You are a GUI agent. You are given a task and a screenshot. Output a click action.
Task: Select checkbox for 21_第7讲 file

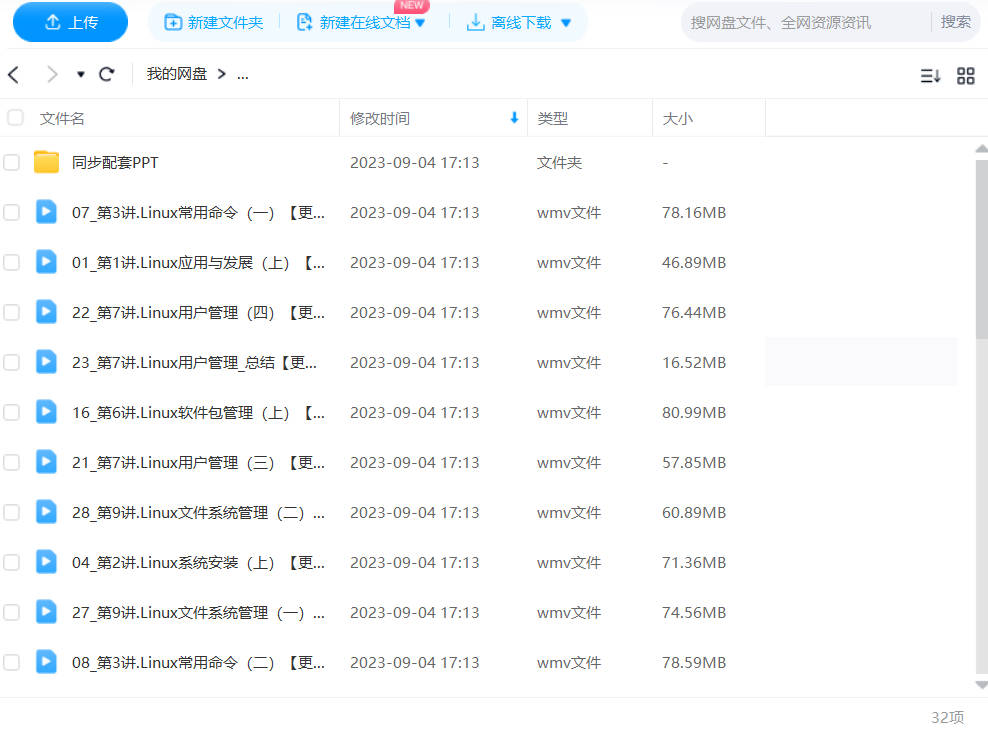[x=11, y=463]
